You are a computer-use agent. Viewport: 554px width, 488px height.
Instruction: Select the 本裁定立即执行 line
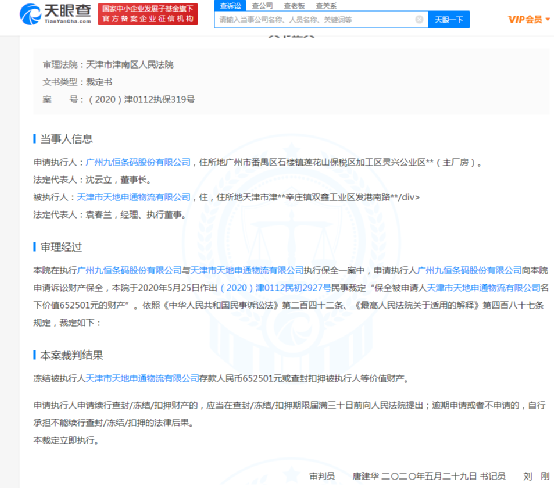[66, 440]
